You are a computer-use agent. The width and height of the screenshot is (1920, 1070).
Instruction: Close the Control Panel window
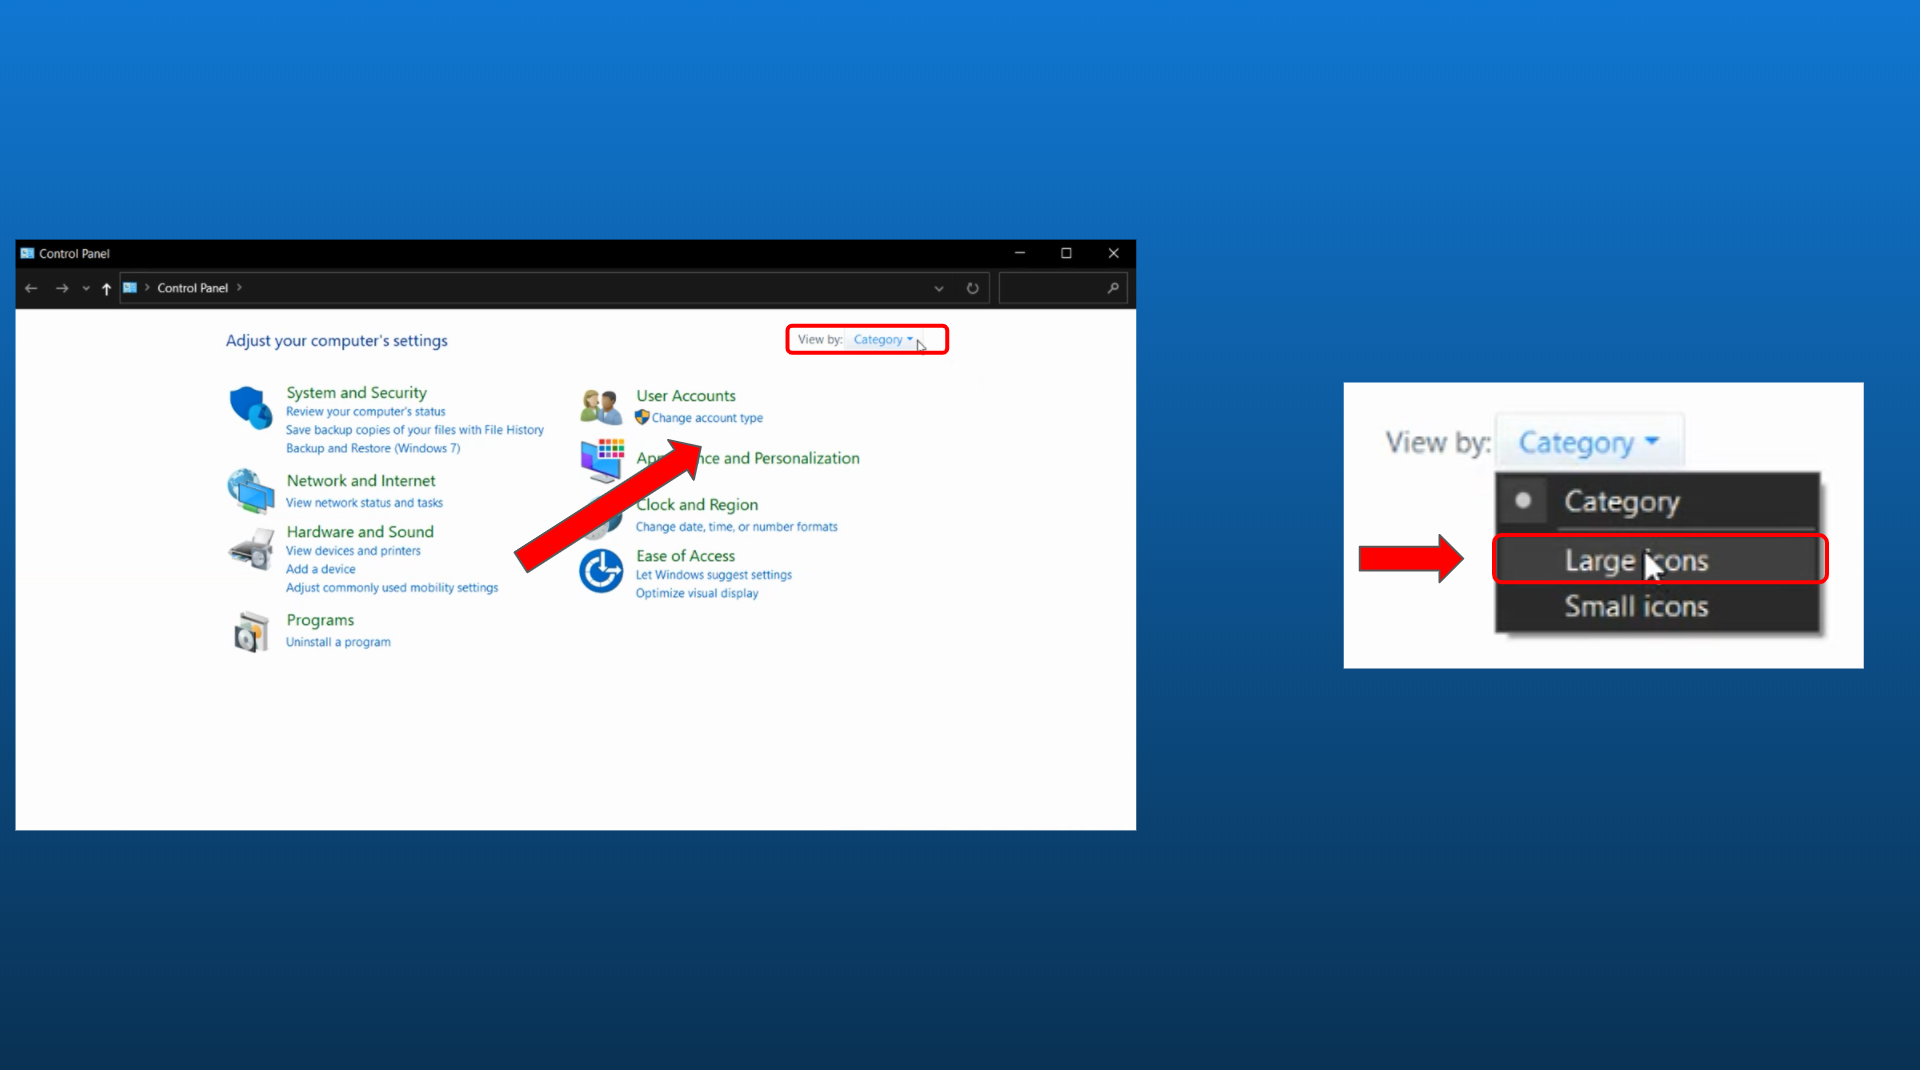(x=1113, y=253)
